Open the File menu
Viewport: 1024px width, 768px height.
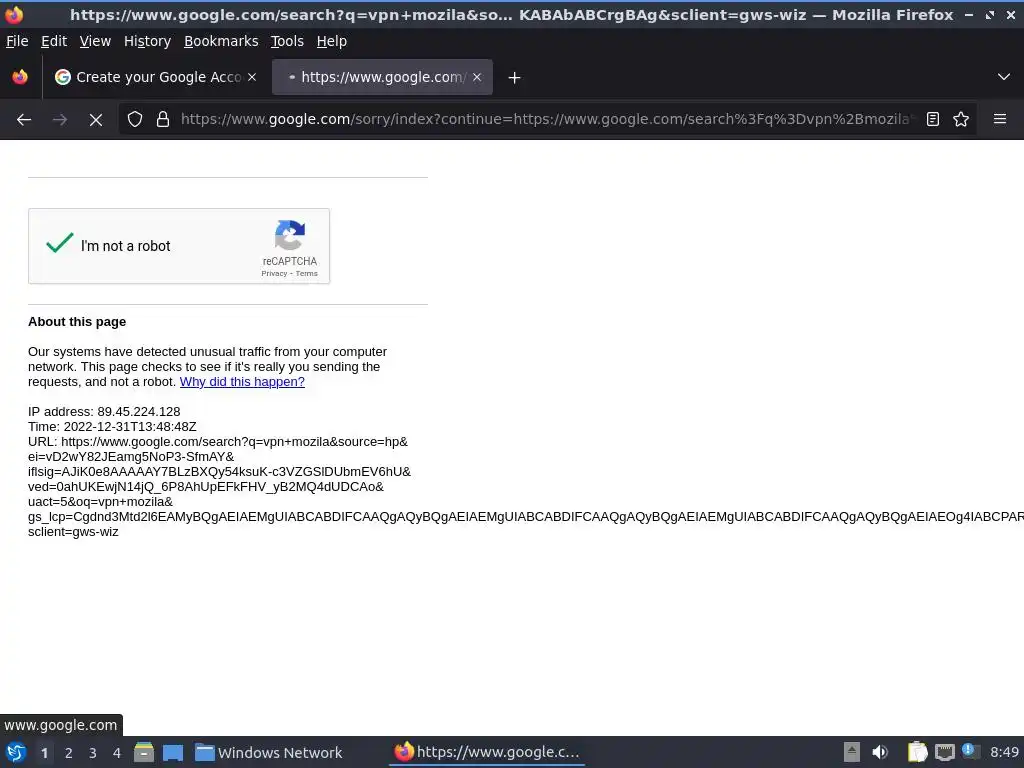tap(17, 41)
